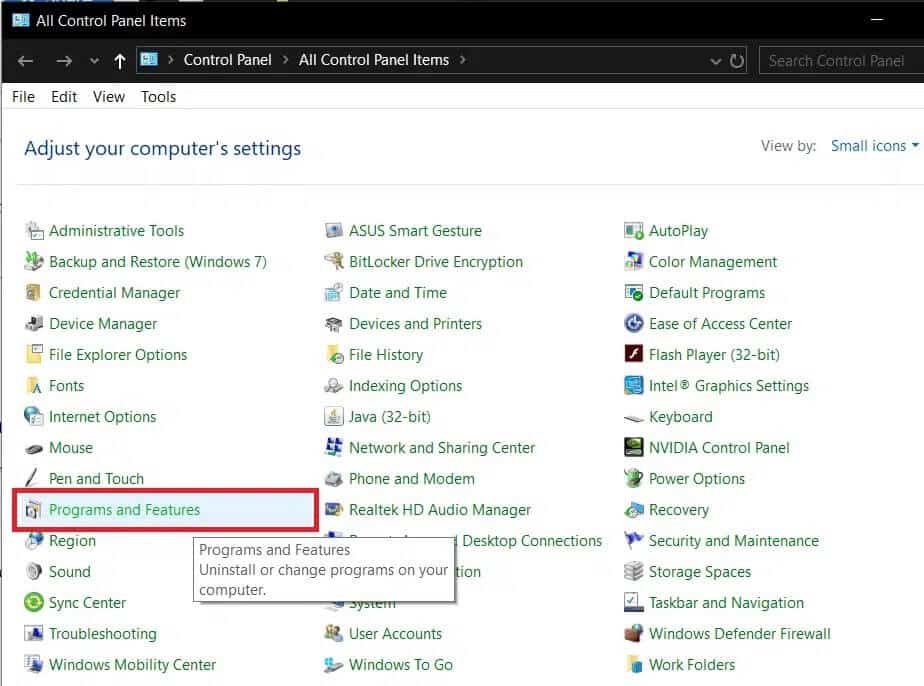This screenshot has height=686, width=924.
Task: Expand chevron before Control Panel breadcrumb
Action: pos(171,60)
